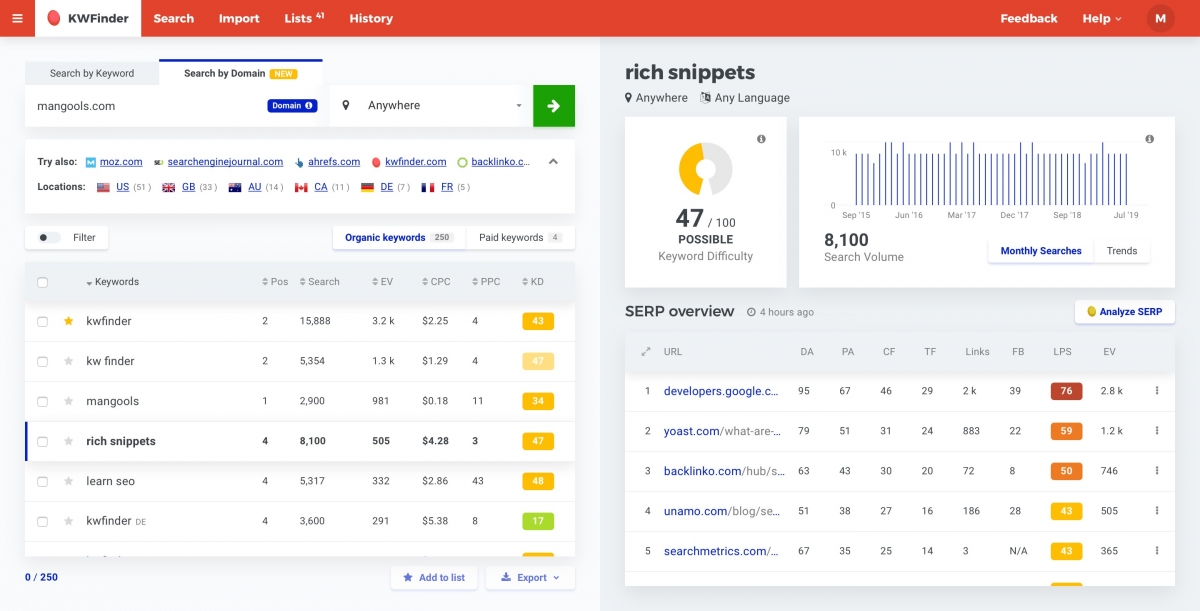This screenshot has height=611, width=1200.
Task: Select the Paid keywords tab
Action: click(x=519, y=238)
